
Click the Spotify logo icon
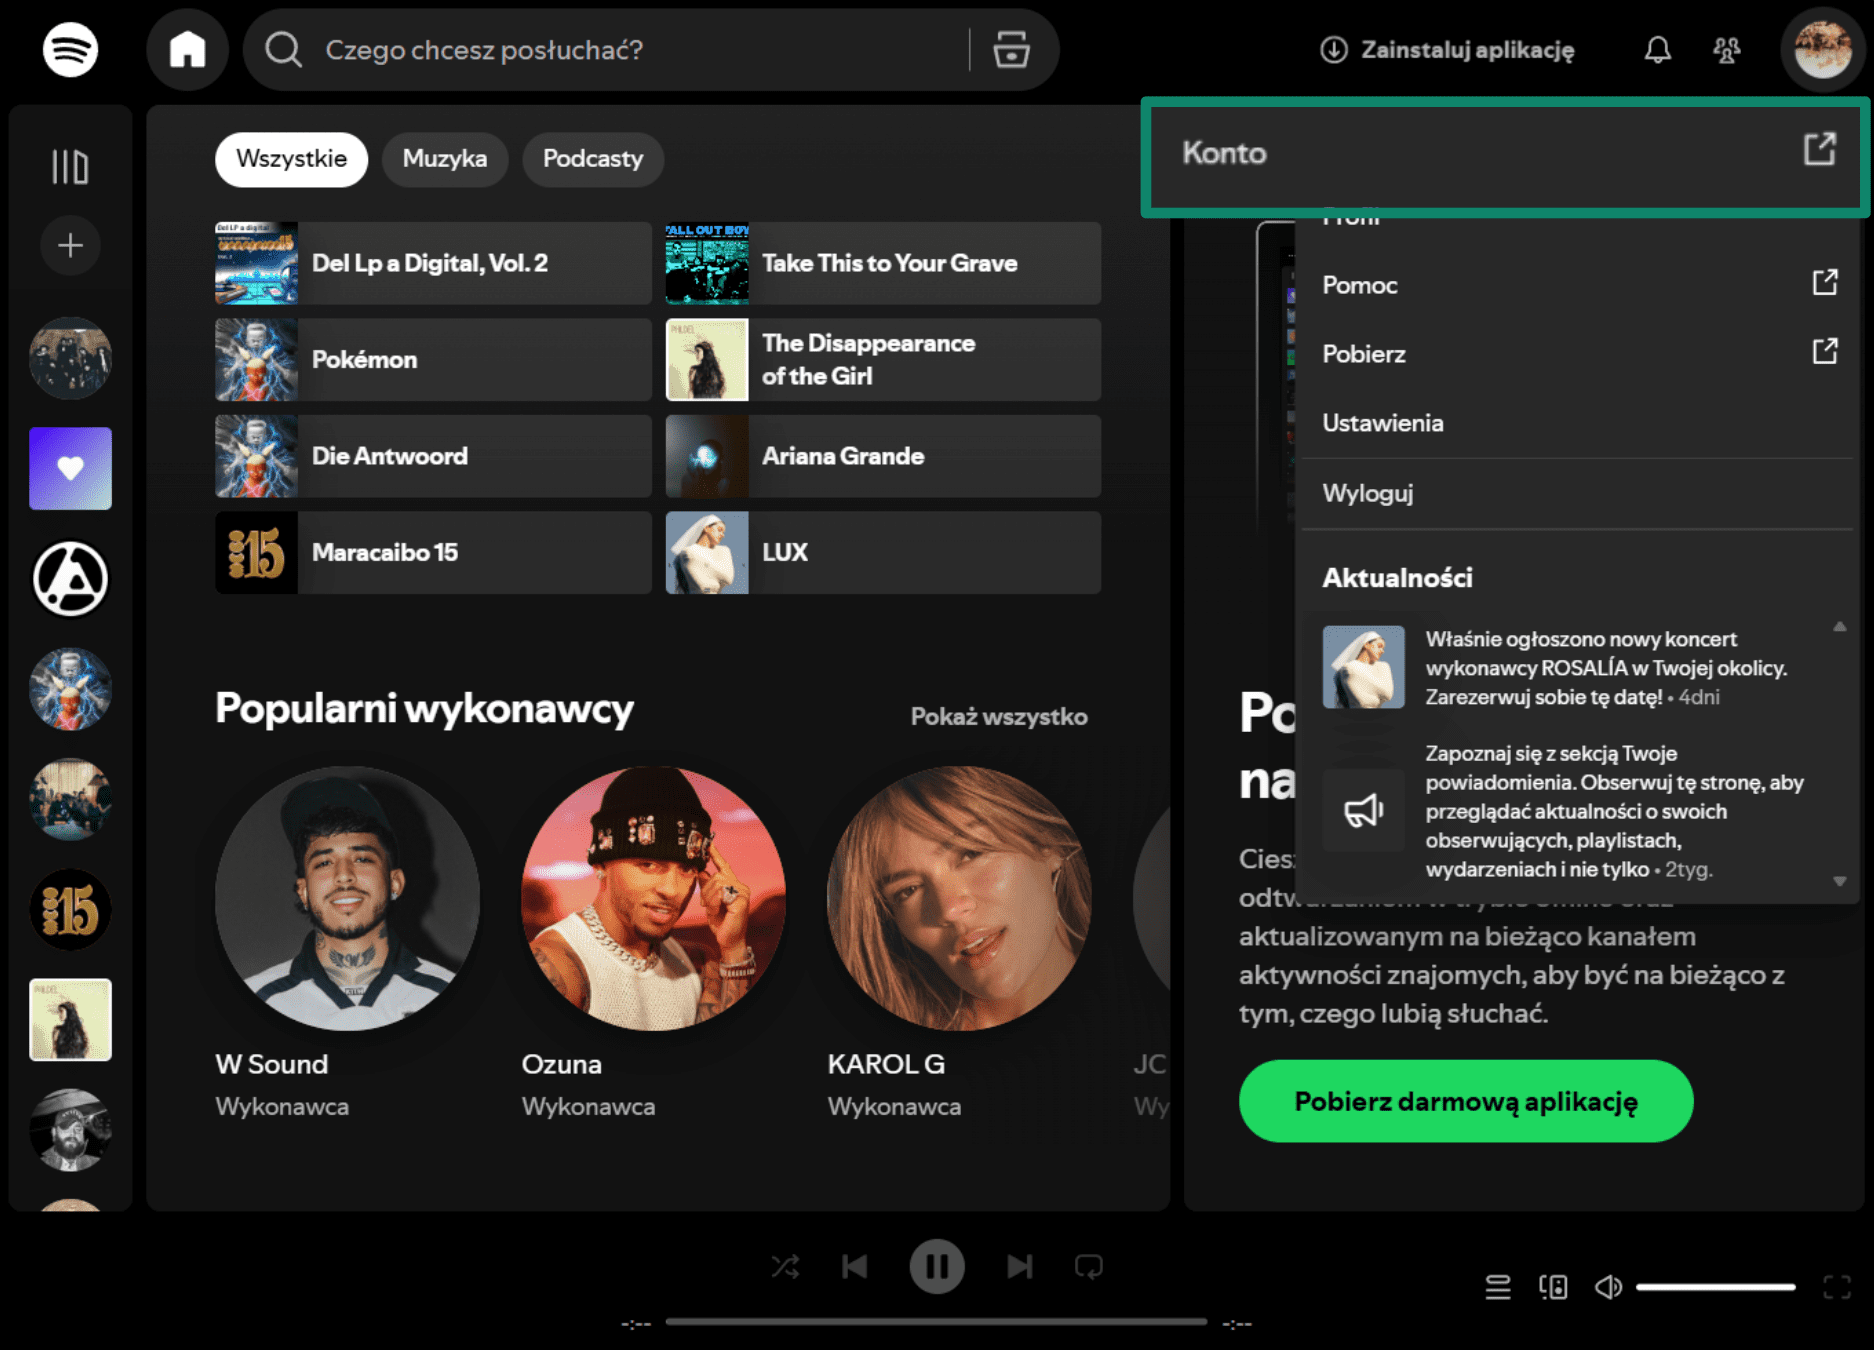pyautogui.click(x=70, y=49)
